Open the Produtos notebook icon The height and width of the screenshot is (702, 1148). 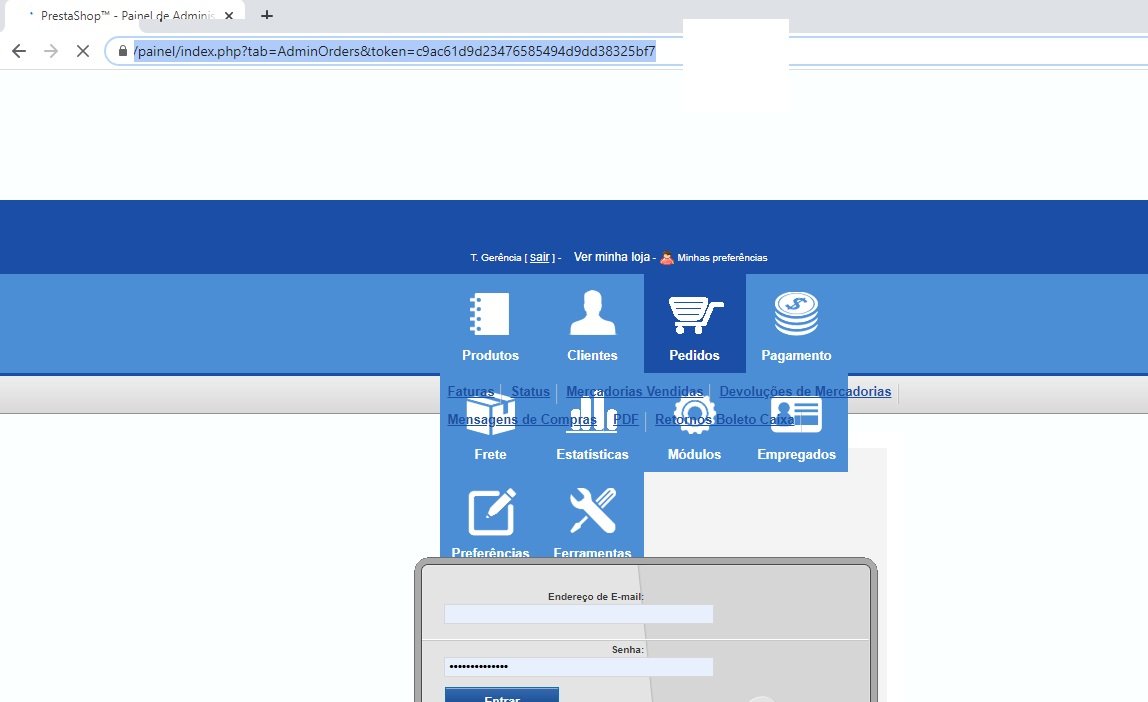[489, 314]
